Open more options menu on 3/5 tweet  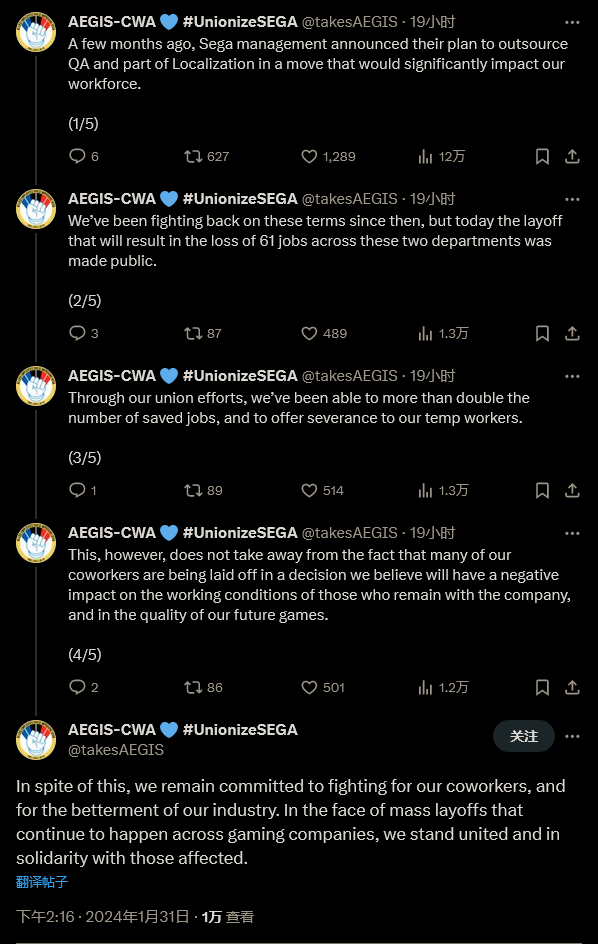(x=572, y=376)
